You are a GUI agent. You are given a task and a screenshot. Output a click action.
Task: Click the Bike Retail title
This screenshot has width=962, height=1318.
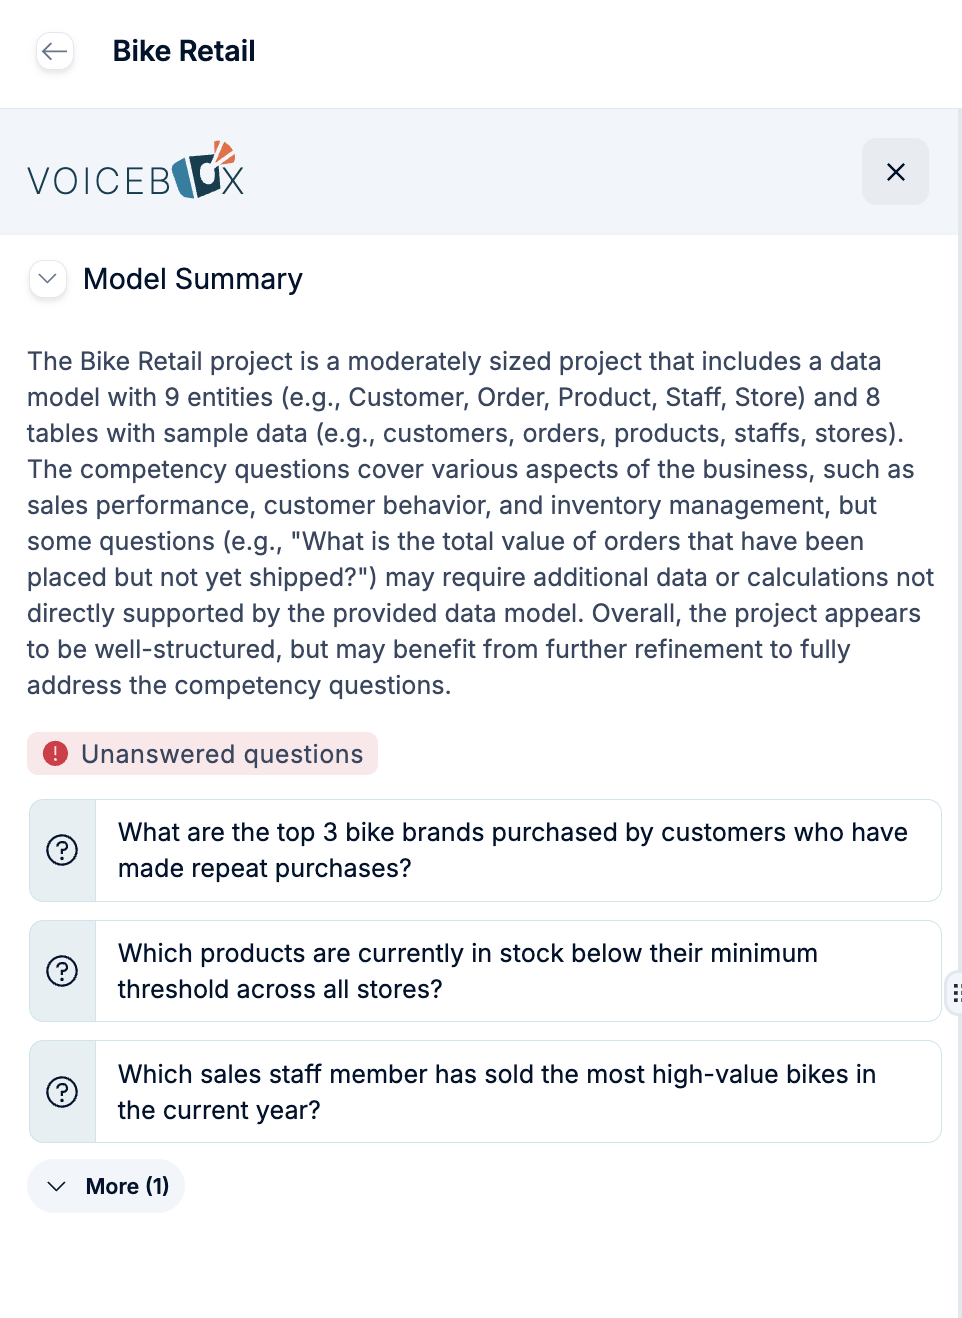point(184,51)
